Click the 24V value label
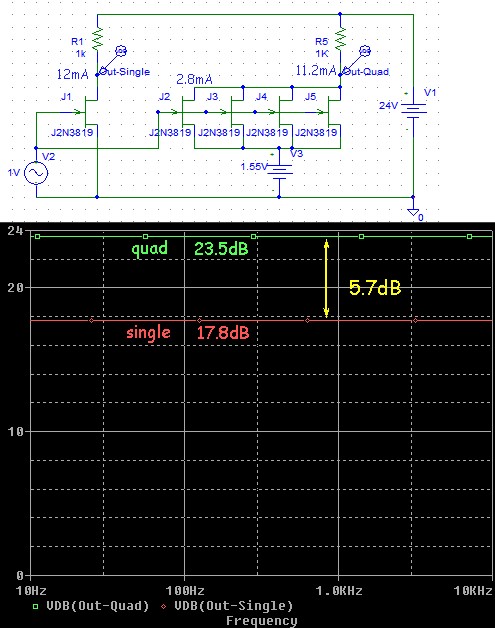The width and height of the screenshot is (495, 628). coord(388,105)
